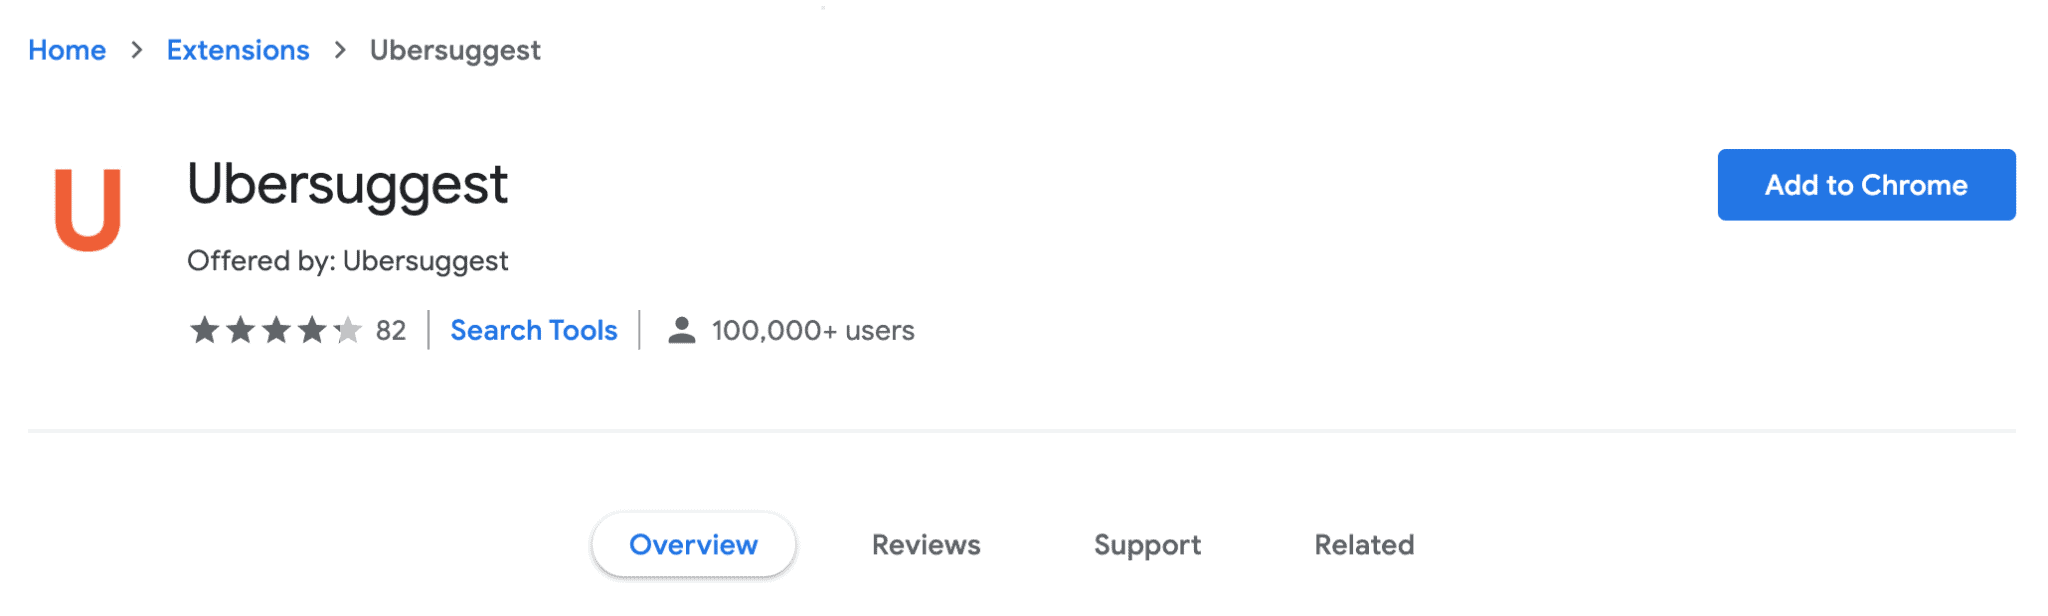Click the orange Ubersuggest U logo

[88, 209]
